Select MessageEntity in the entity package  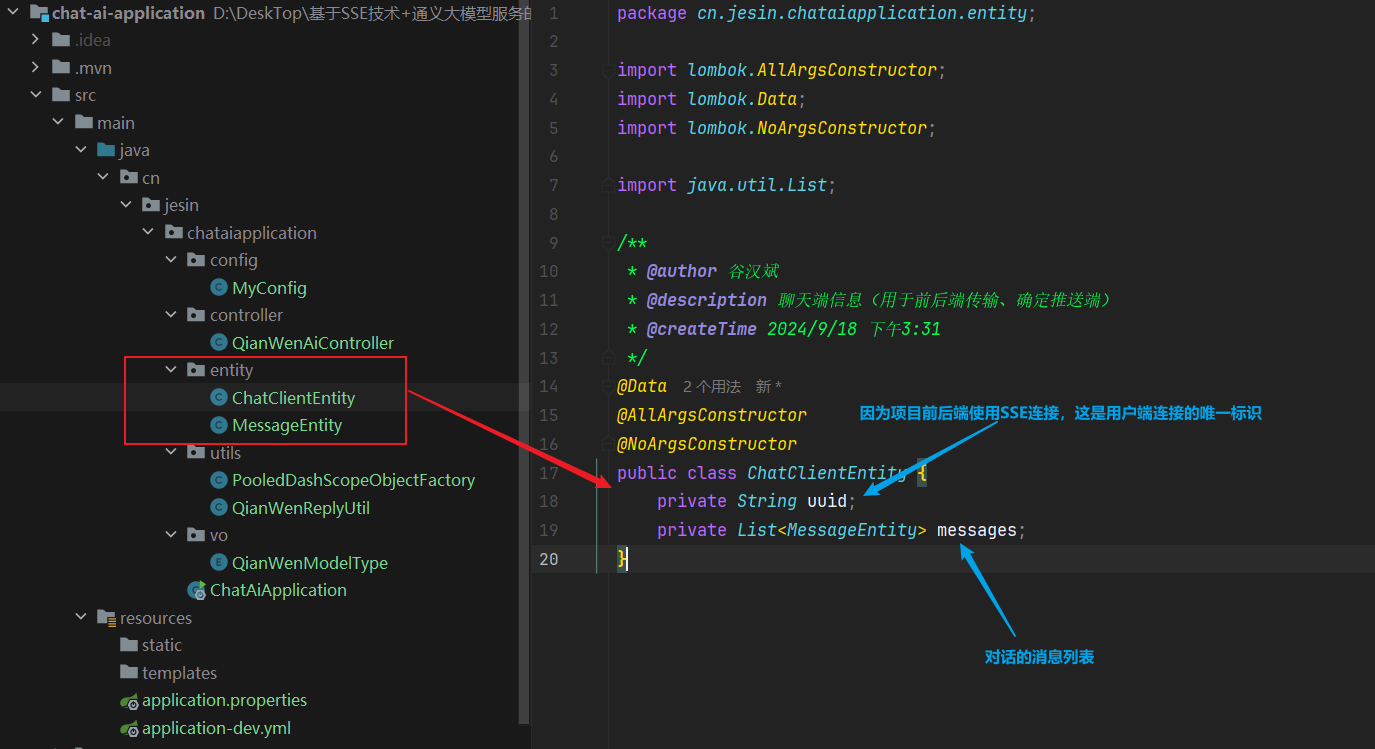(287, 425)
